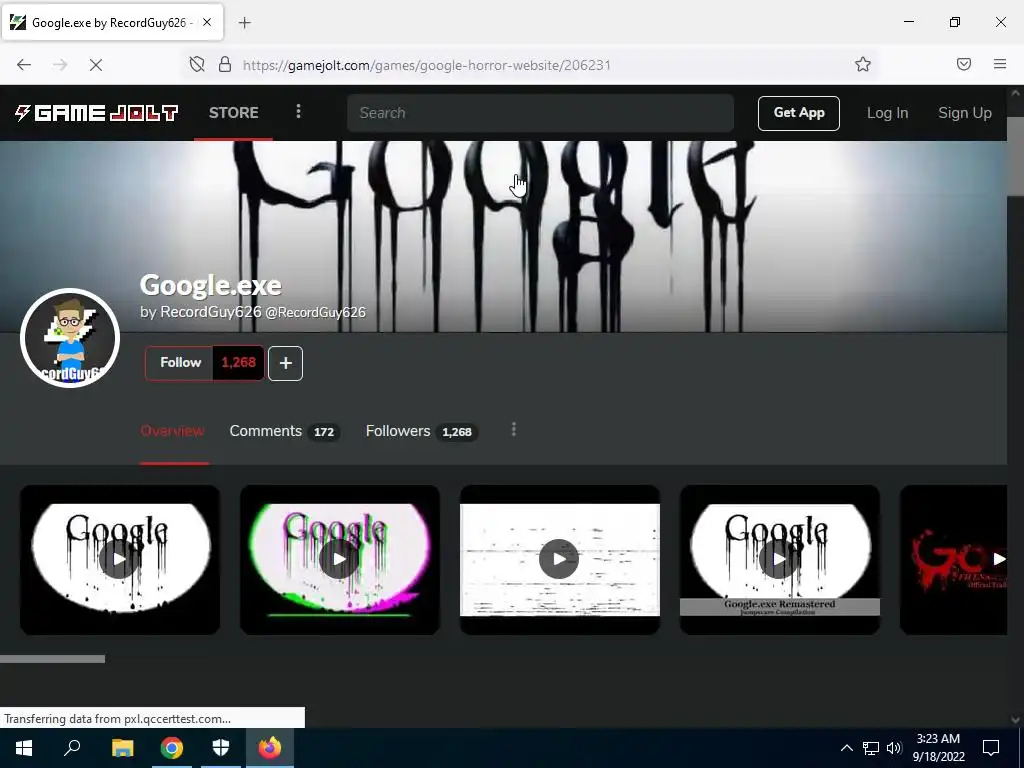1024x768 pixels.
Task: Open the STORE tab
Action: 233,113
